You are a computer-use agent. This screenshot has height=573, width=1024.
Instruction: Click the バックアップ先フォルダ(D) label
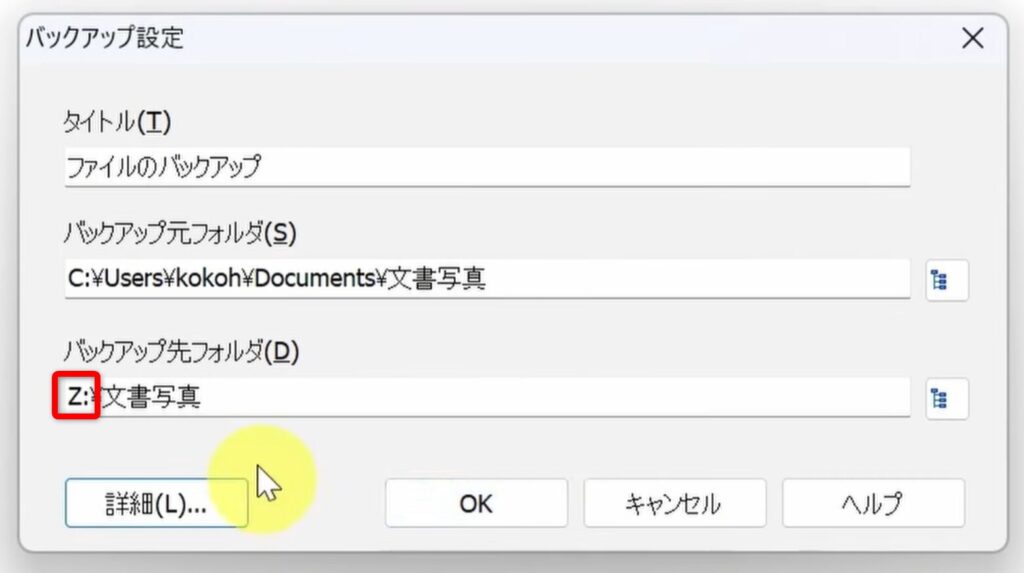click(x=180, y=351)
